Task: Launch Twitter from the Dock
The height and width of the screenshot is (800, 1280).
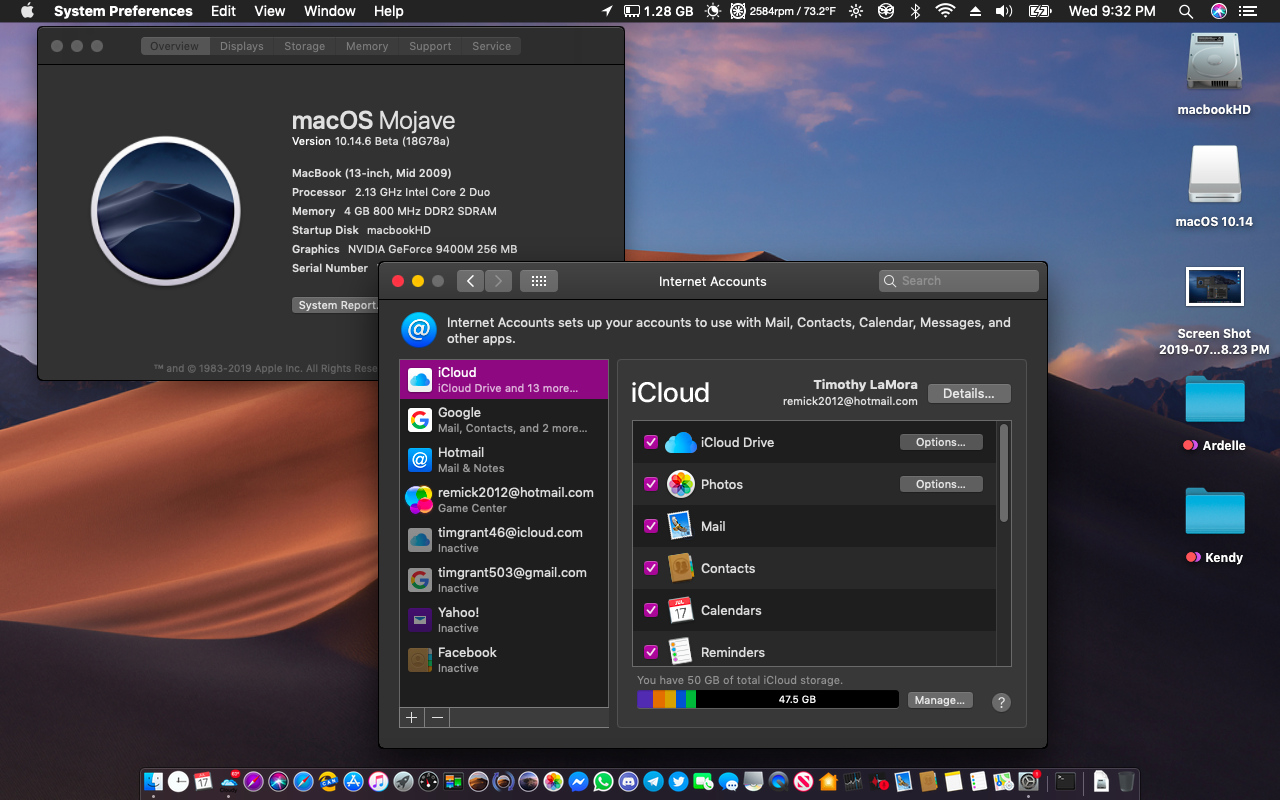Action: click(678, 781)
